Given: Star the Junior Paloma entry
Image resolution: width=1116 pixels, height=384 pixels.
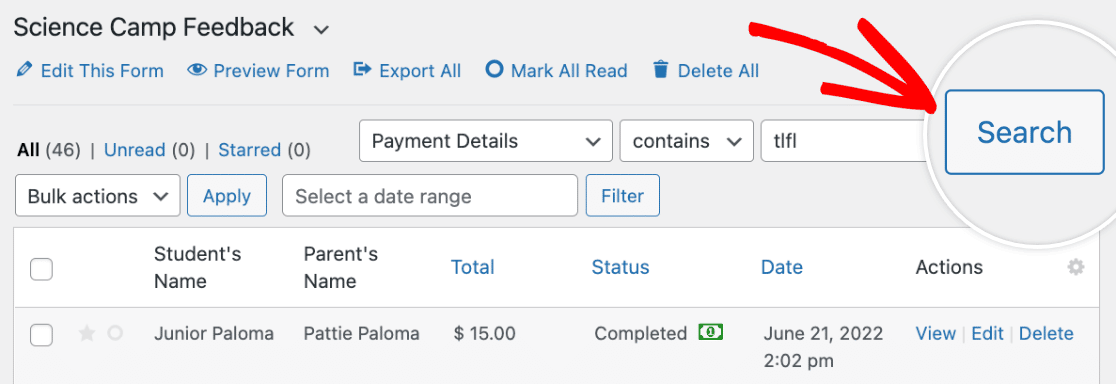Looking at the screenshot, I should (87, 334).
